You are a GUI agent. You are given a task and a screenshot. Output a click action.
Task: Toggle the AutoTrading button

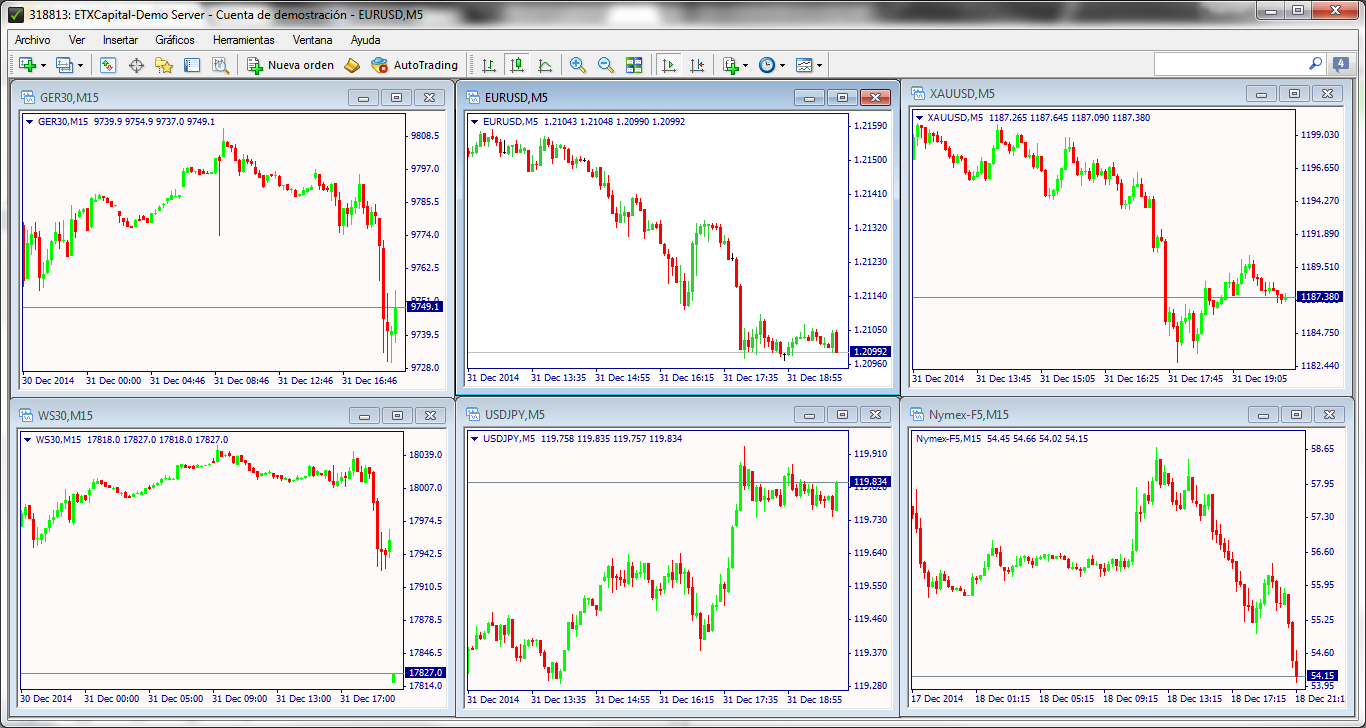tap(414, 65)
